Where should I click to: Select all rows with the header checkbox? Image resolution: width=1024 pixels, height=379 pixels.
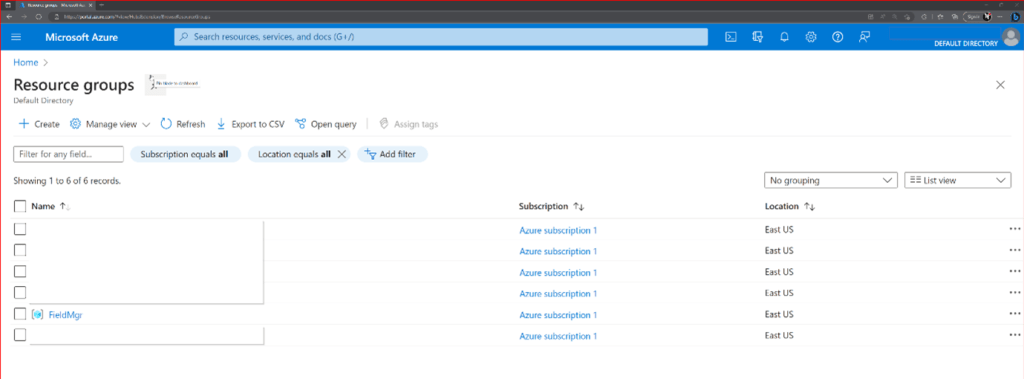click(20, 206)
